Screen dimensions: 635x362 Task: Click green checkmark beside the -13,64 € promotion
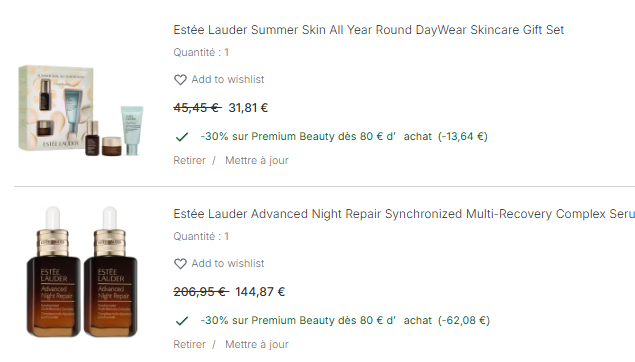pyautogui.click(x=182, y=137)
